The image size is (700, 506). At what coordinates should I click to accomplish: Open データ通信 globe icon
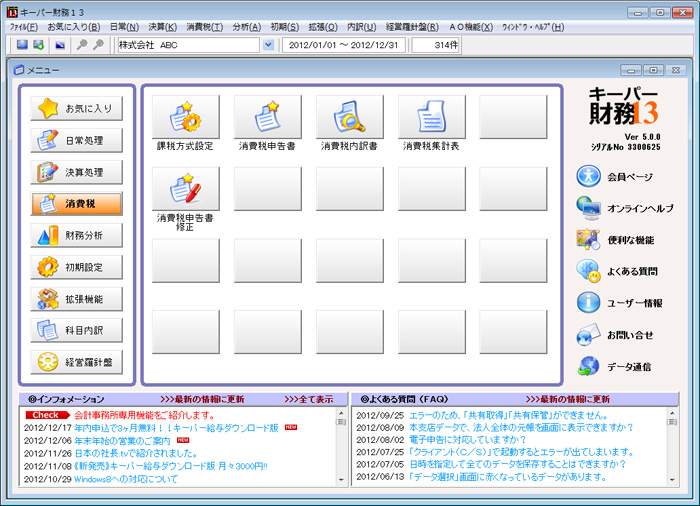588,366
